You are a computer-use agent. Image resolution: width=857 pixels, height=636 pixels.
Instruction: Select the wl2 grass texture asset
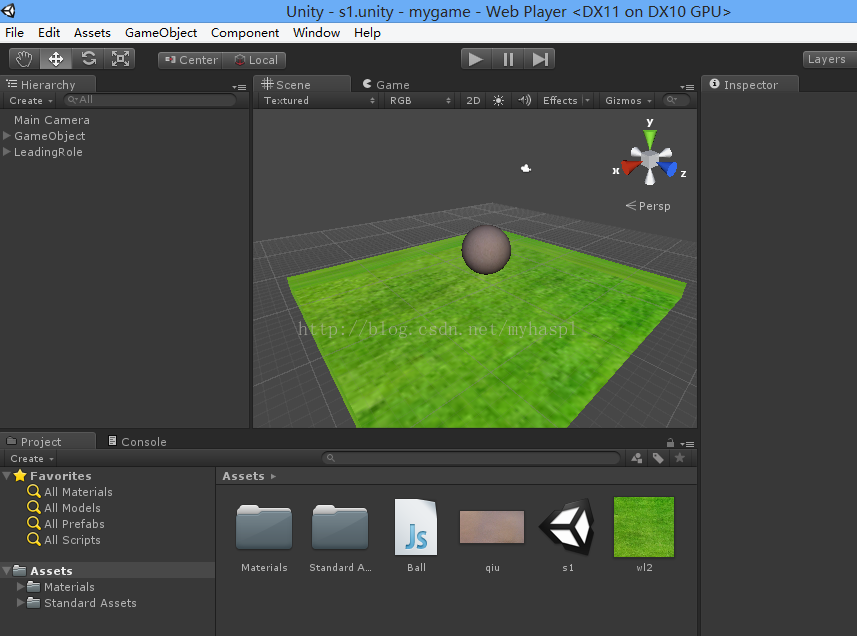point(644,535)
